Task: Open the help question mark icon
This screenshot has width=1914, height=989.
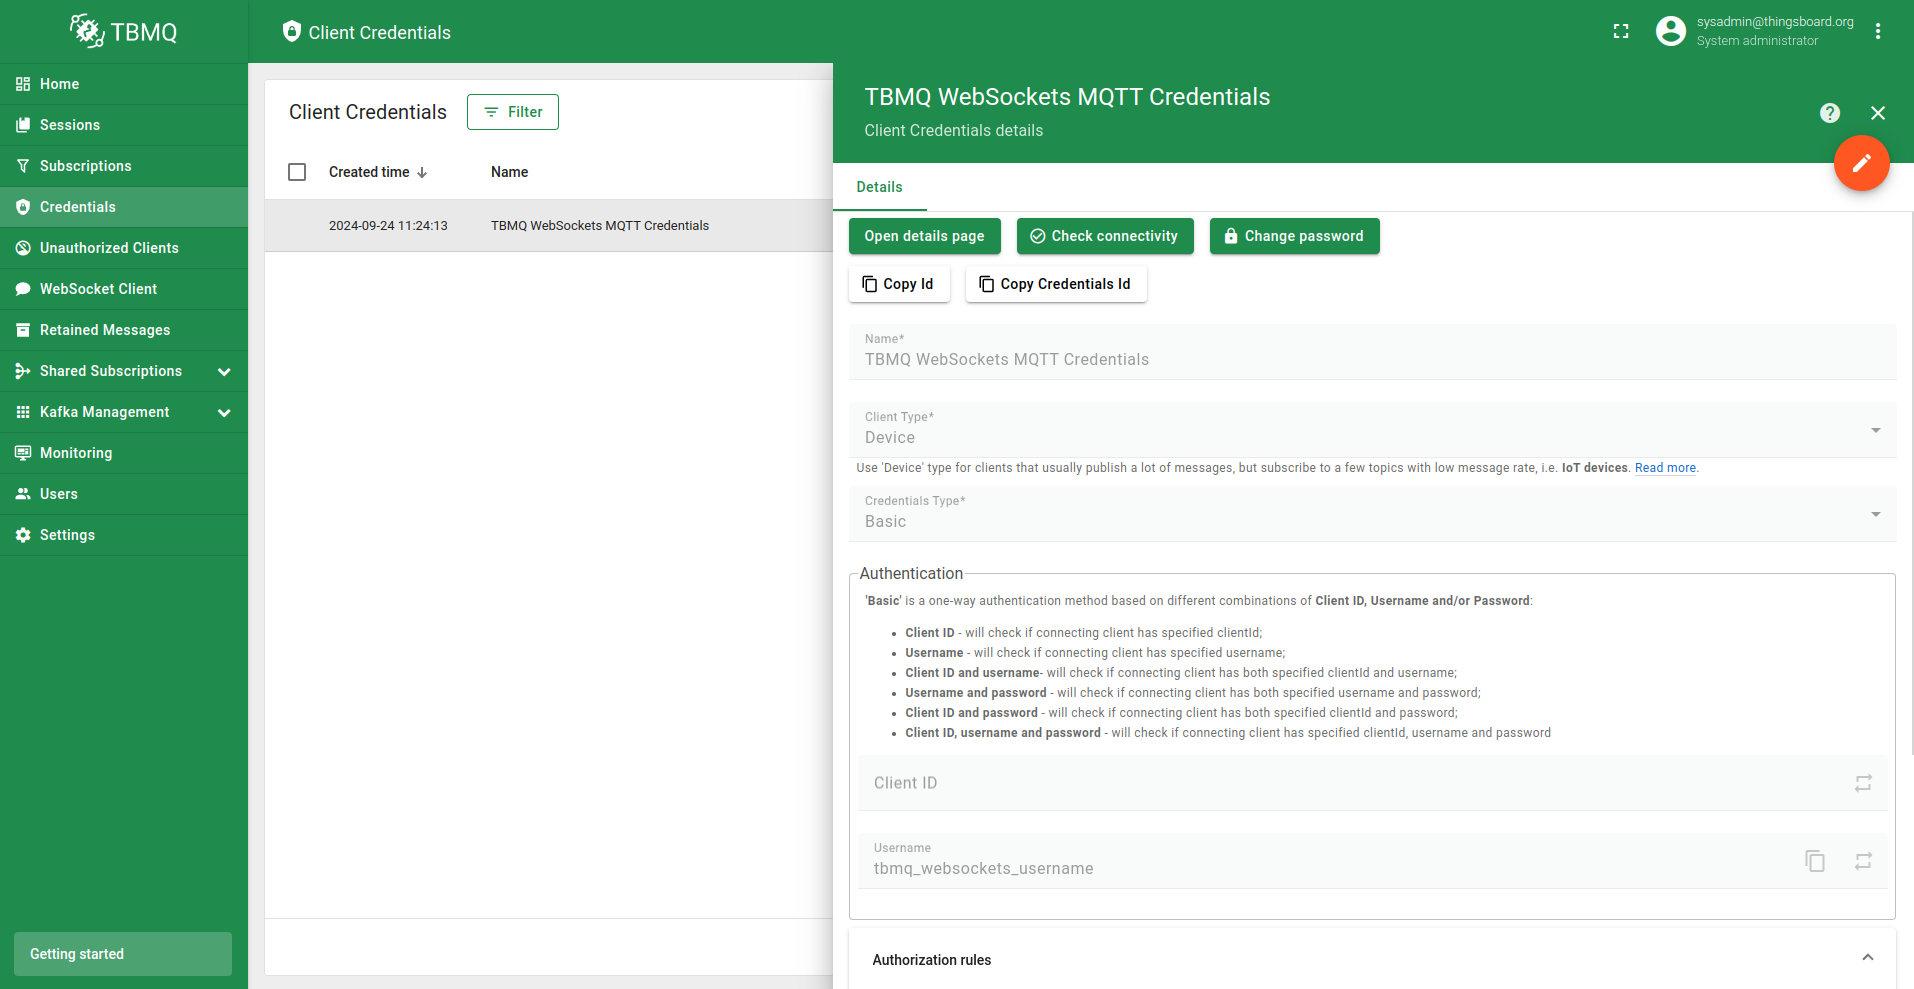Action: point(1829,113)
